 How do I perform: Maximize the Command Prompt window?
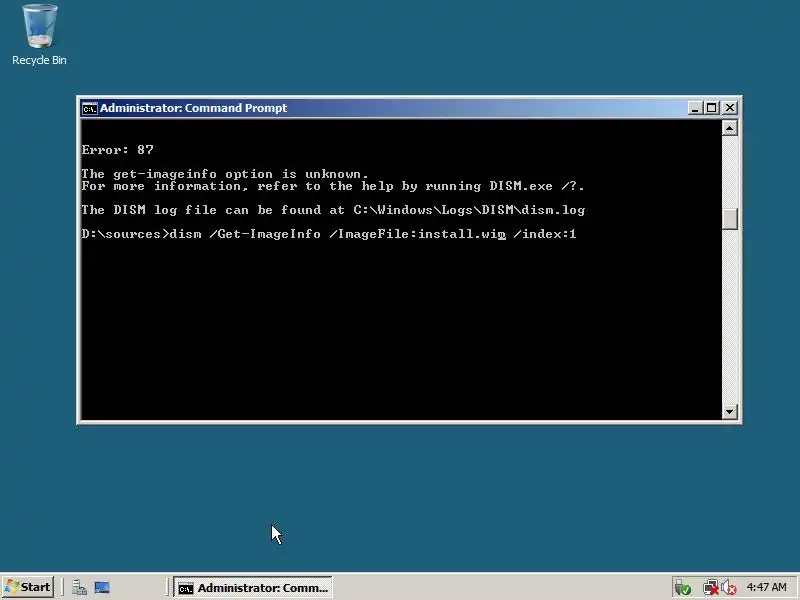click(x=711, y=108)
